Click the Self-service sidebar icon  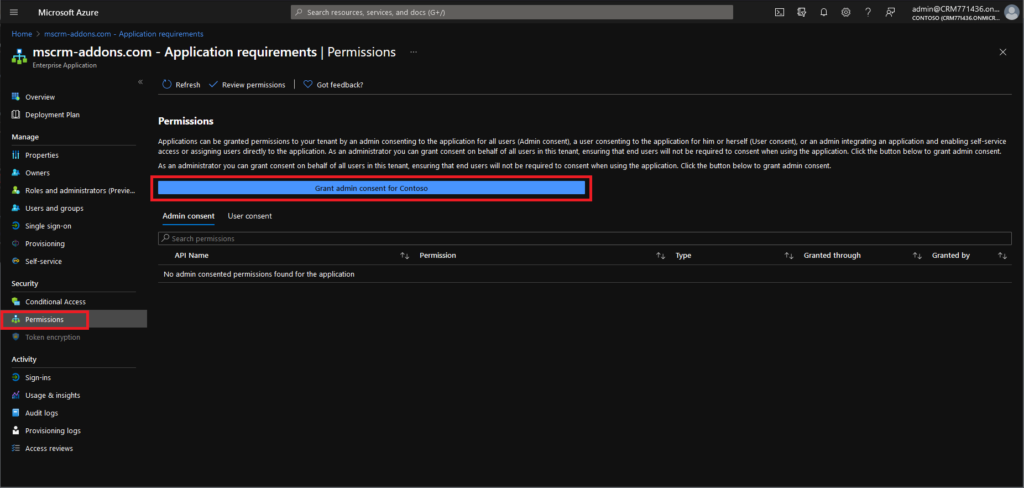pyautogui.click(x=16, y=261)
